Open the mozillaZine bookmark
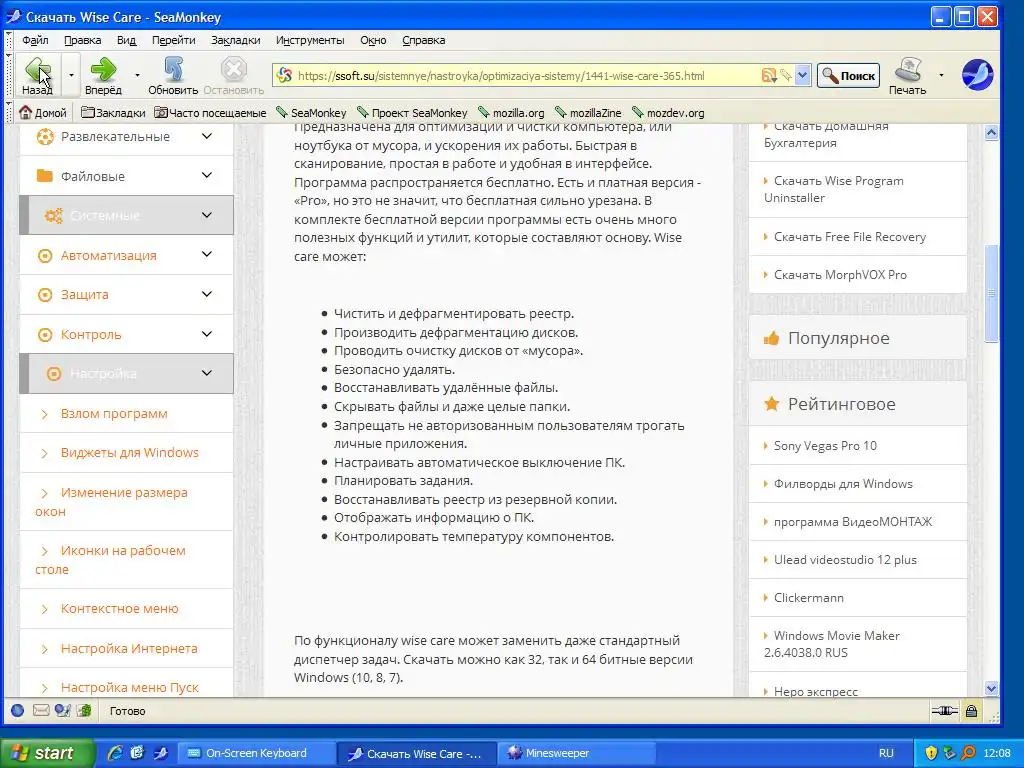The image size is (1024, 768). 588,113
